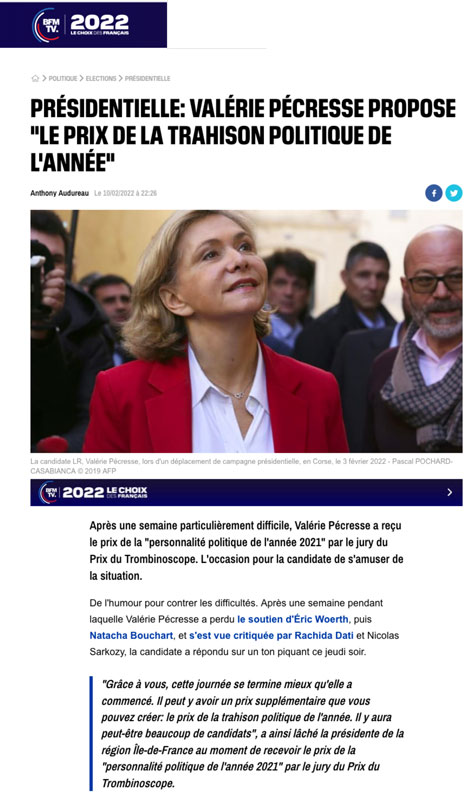Click the arrow on the 2022 Le Choix banner
The image size is (476, 800).
[449, 492]
